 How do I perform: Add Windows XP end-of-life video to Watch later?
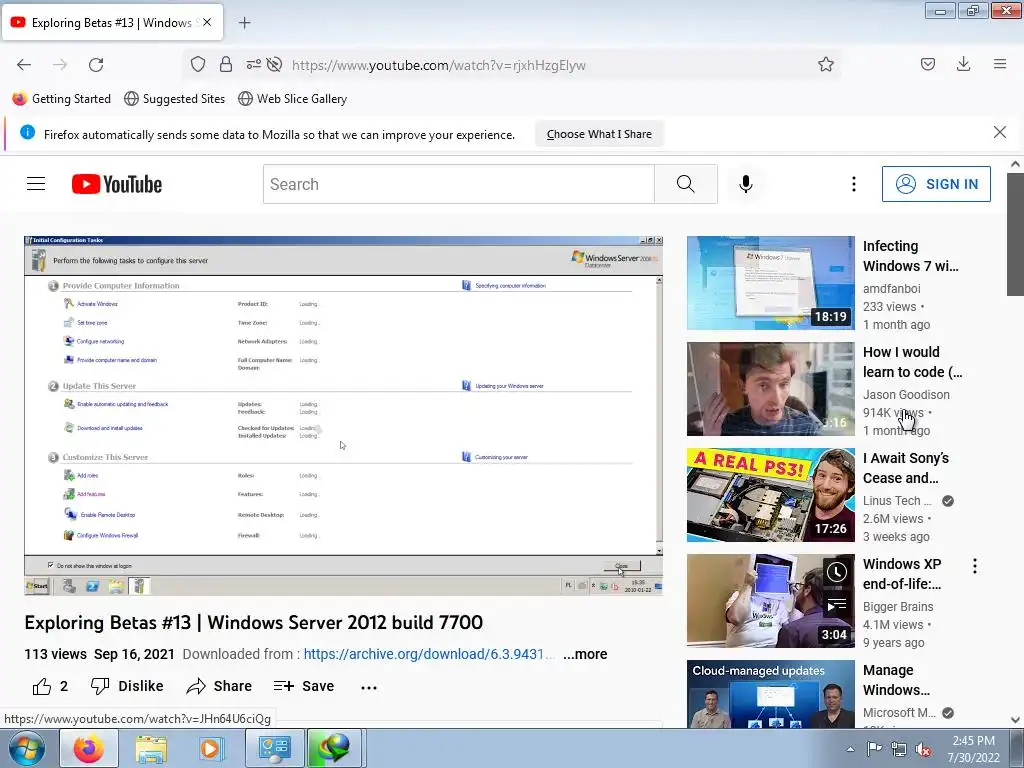click(x=837, y=573)
